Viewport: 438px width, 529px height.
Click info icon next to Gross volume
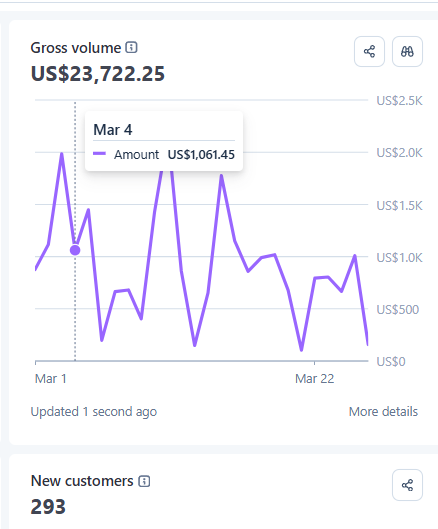point(131,48)
